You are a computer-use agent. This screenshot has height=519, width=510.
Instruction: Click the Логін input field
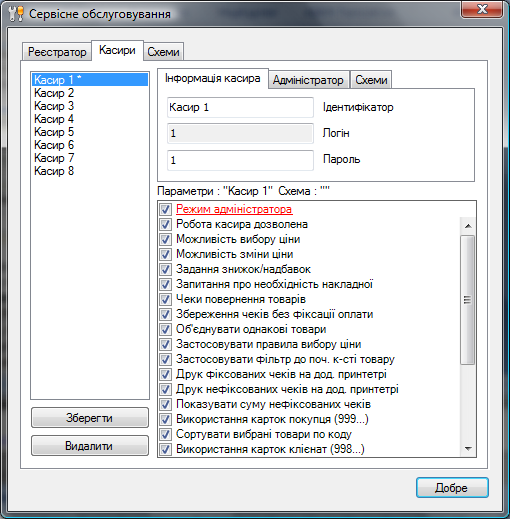(x=240, y=133)
